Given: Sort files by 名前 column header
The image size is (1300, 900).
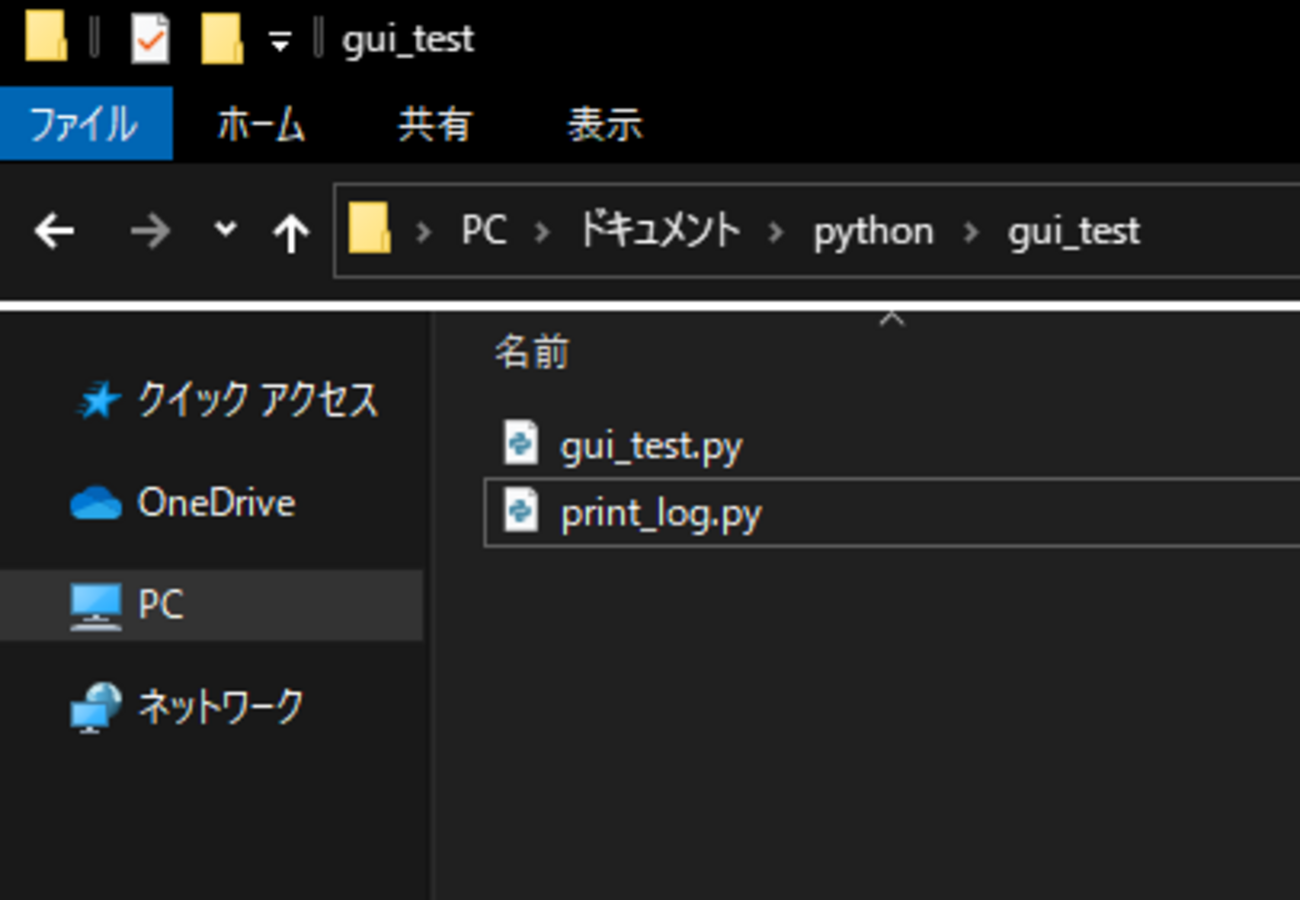Looking at the screenshot, I should (x=532, y=353).
